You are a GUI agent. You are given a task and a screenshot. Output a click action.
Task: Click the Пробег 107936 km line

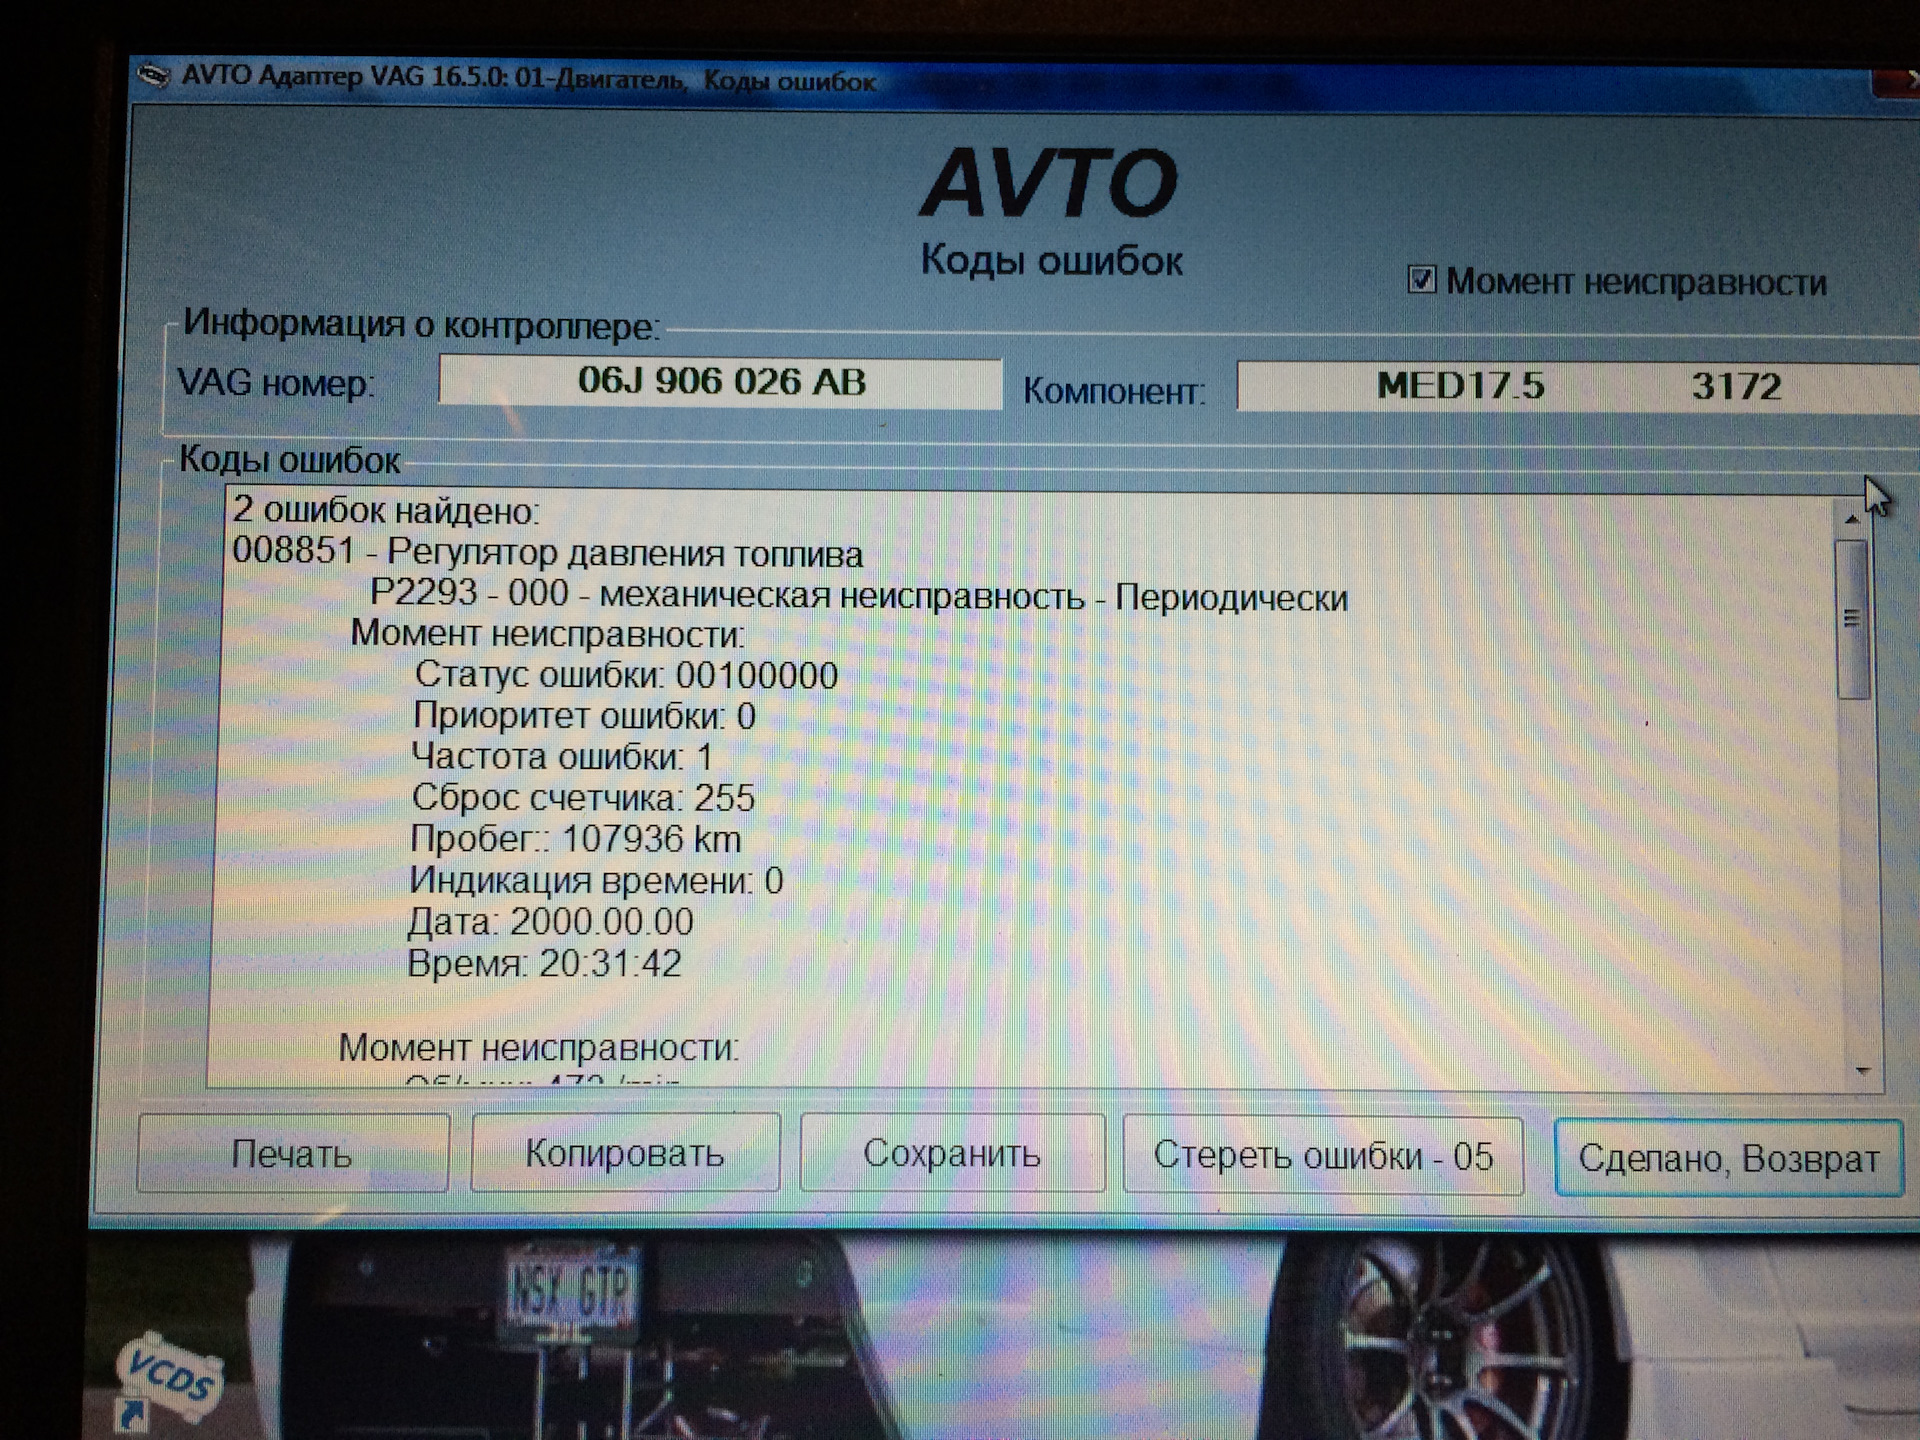576,839
